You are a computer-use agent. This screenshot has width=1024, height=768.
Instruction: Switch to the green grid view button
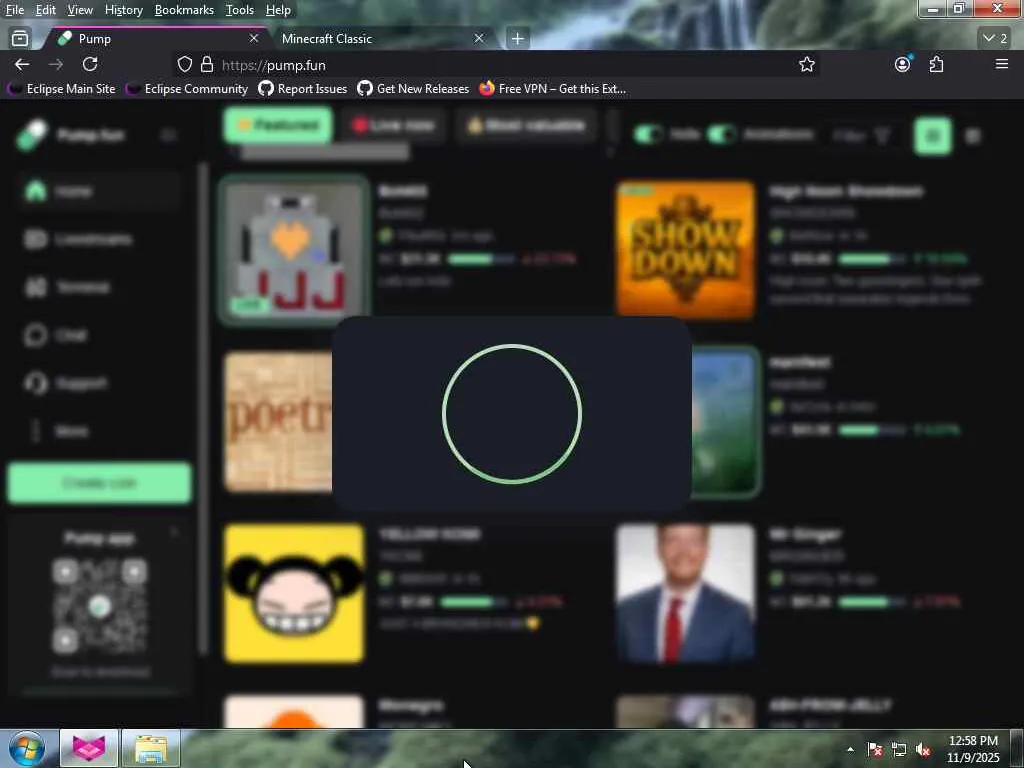(933, 136)
